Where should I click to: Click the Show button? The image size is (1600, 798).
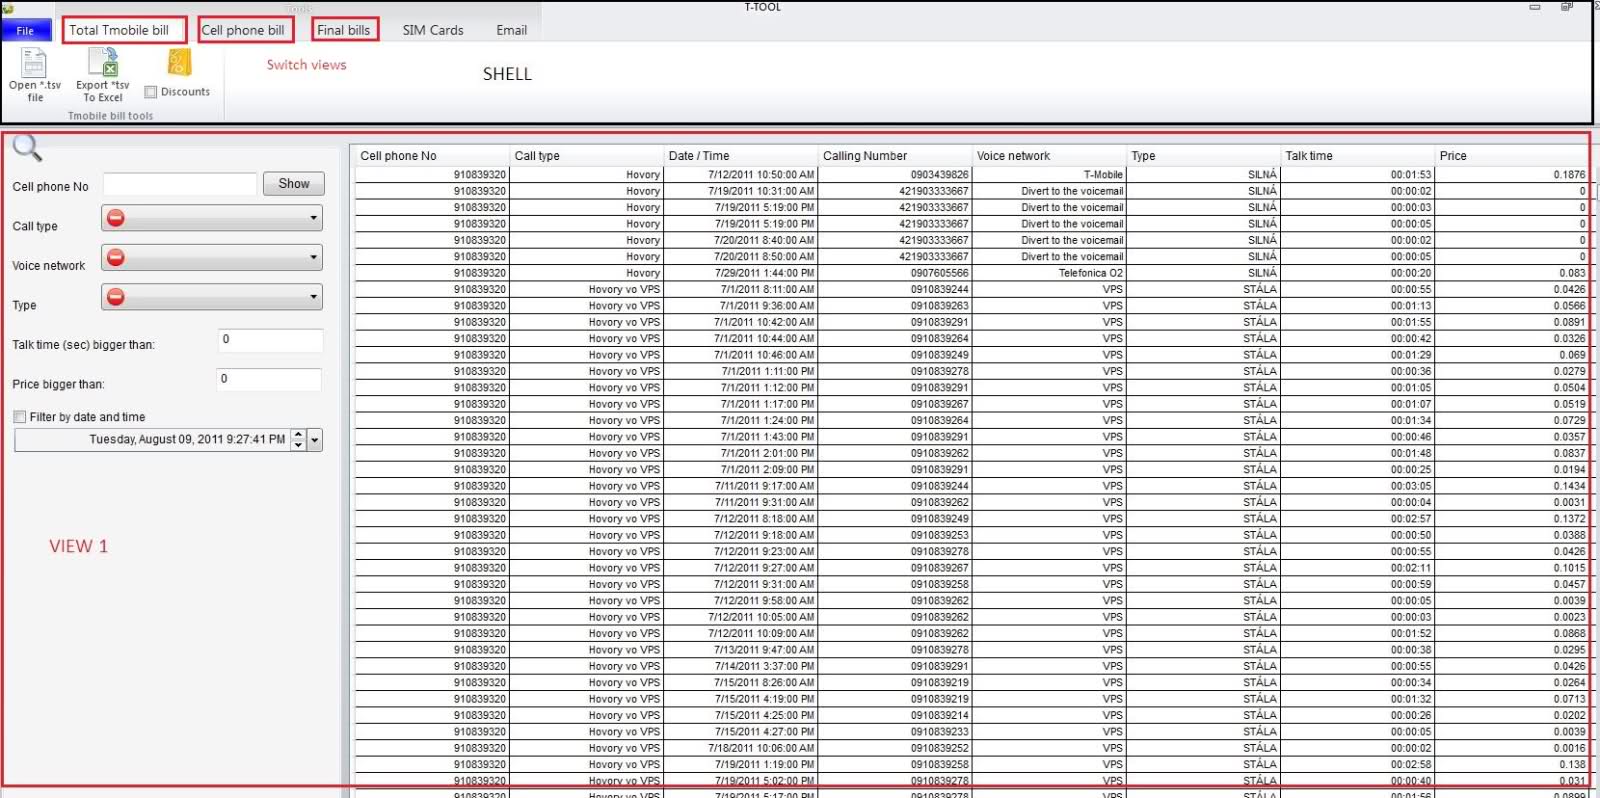pyautogui.click(x=294, y=184)
